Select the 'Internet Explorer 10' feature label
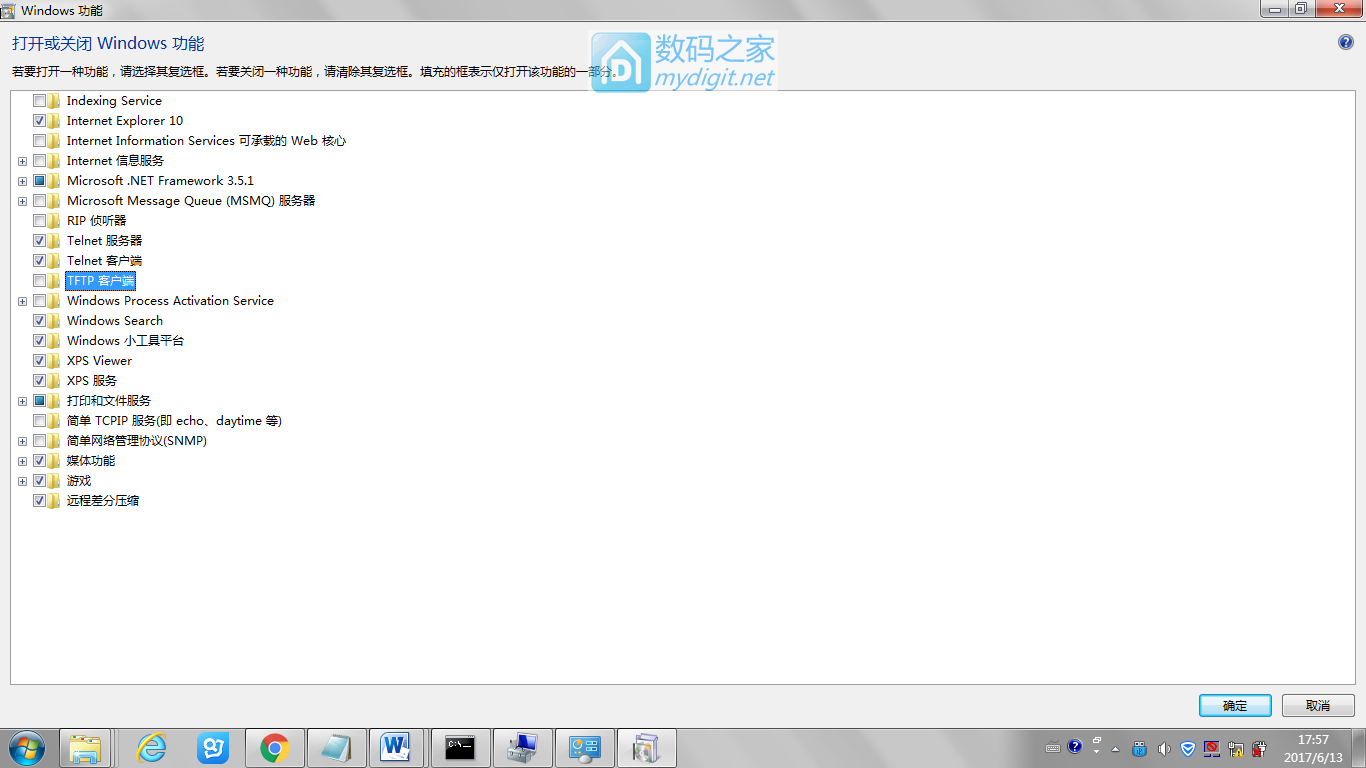The height and width of the screenshot is (768, 1366). 125,121
